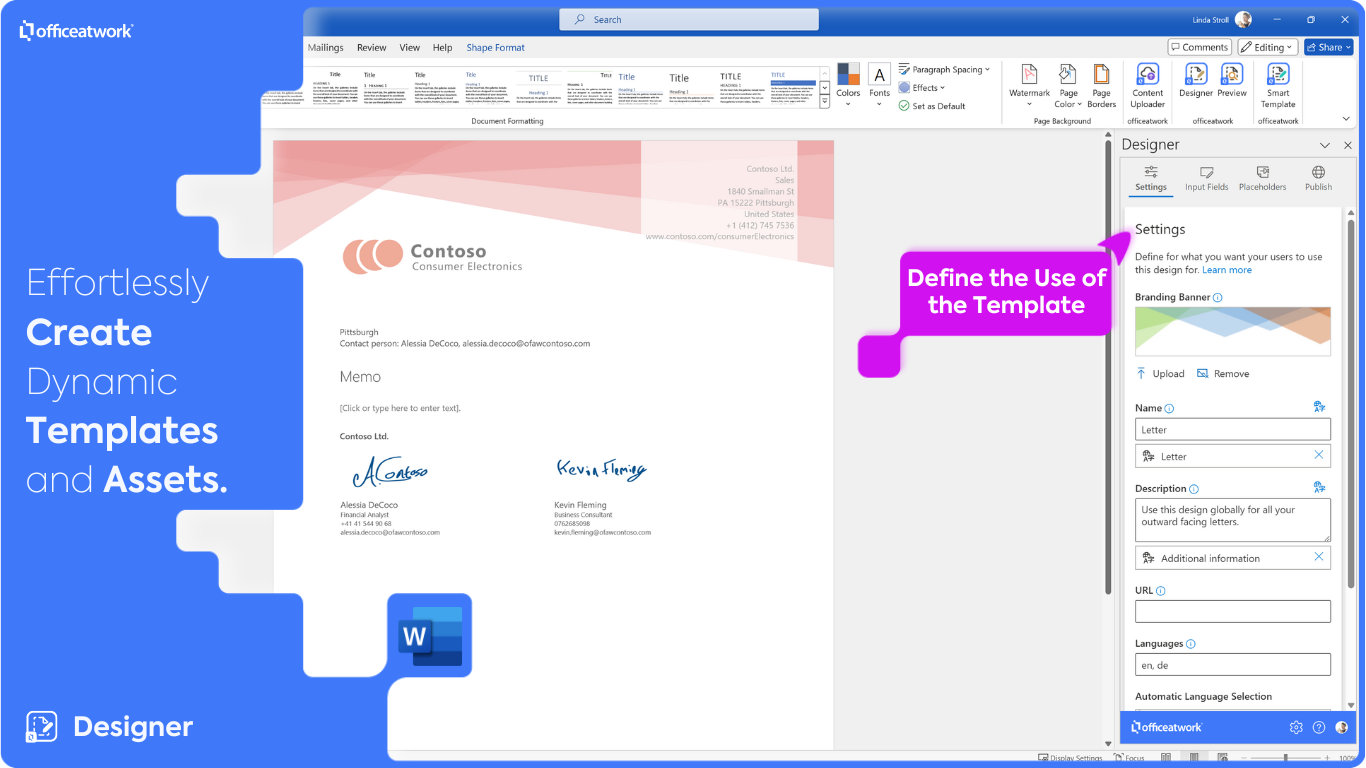Open the Editing mode dropdown

tap(1267, 47)
